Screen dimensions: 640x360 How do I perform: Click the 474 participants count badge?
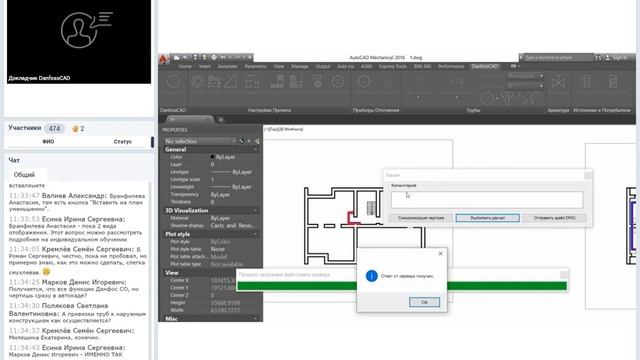point(54,129)
